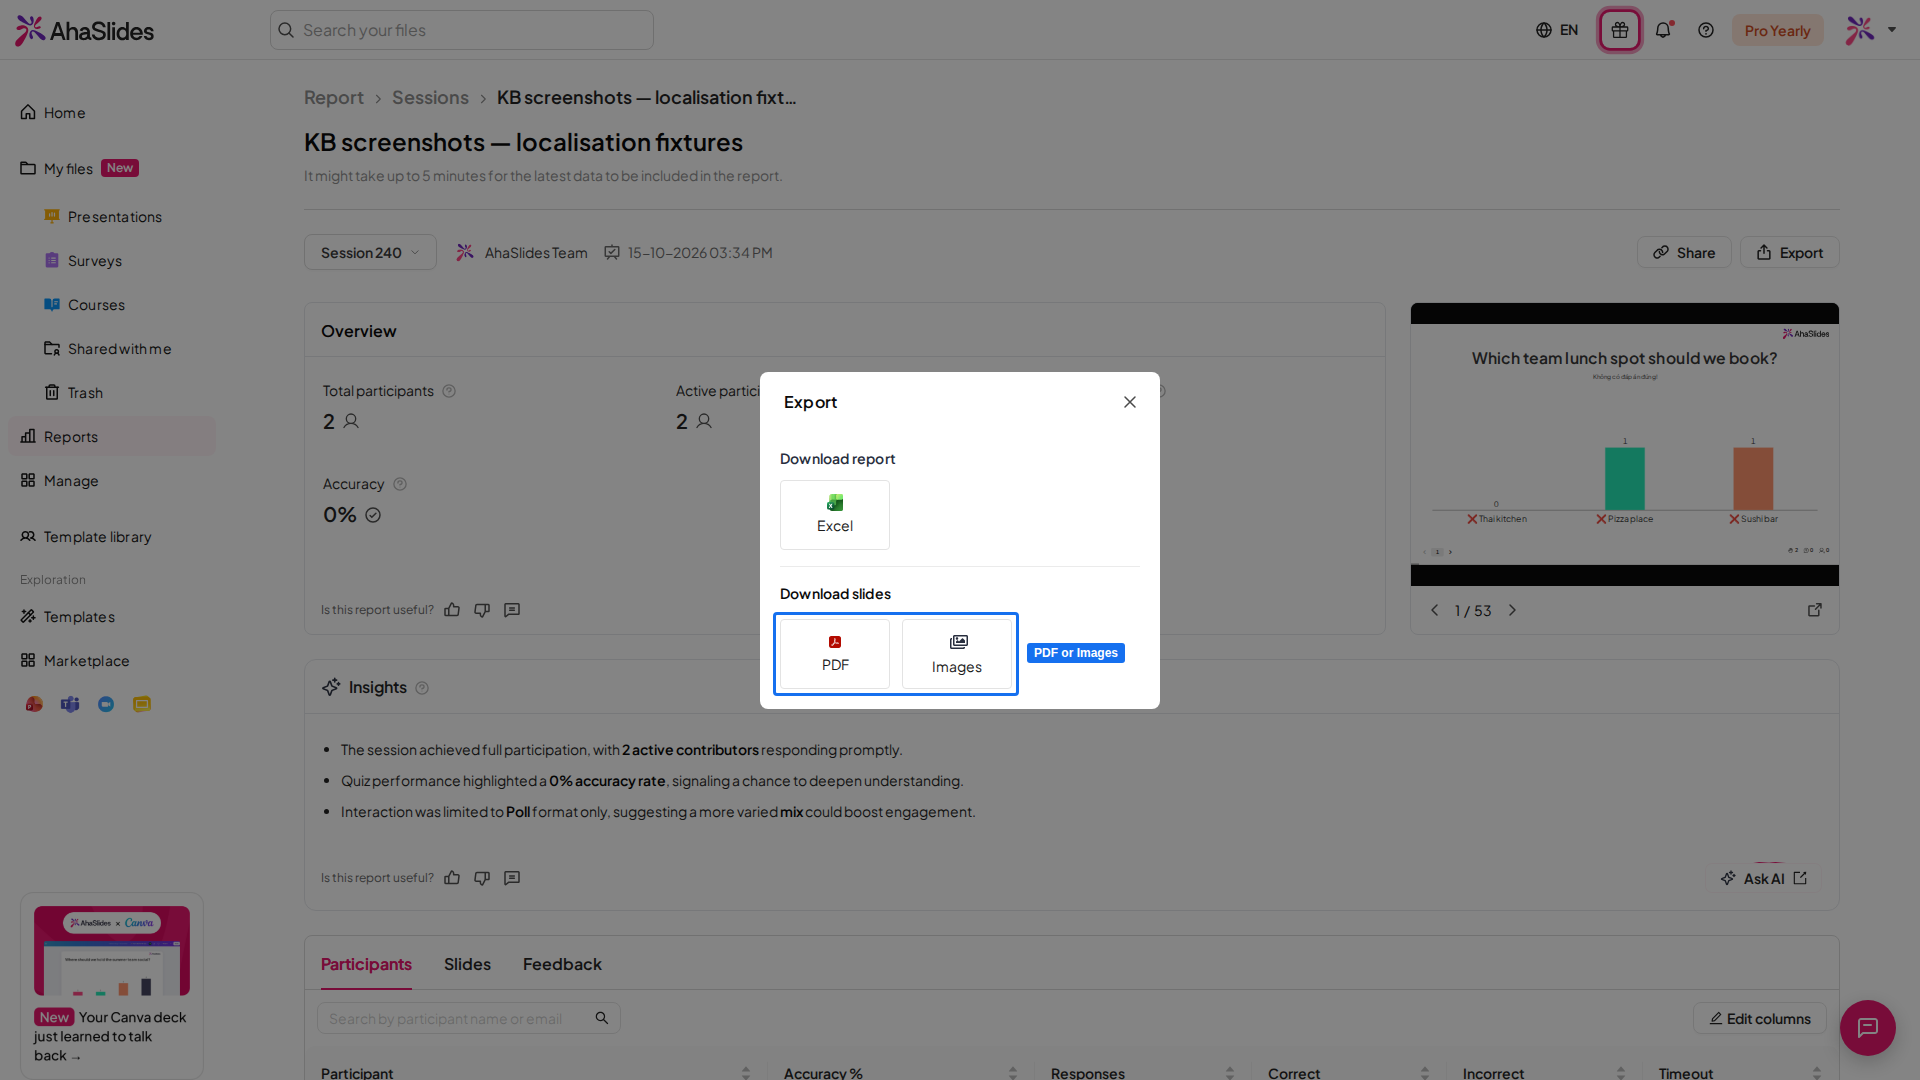Click the Report breadcrumb link

pyautogui.click(x=334, y=97)
